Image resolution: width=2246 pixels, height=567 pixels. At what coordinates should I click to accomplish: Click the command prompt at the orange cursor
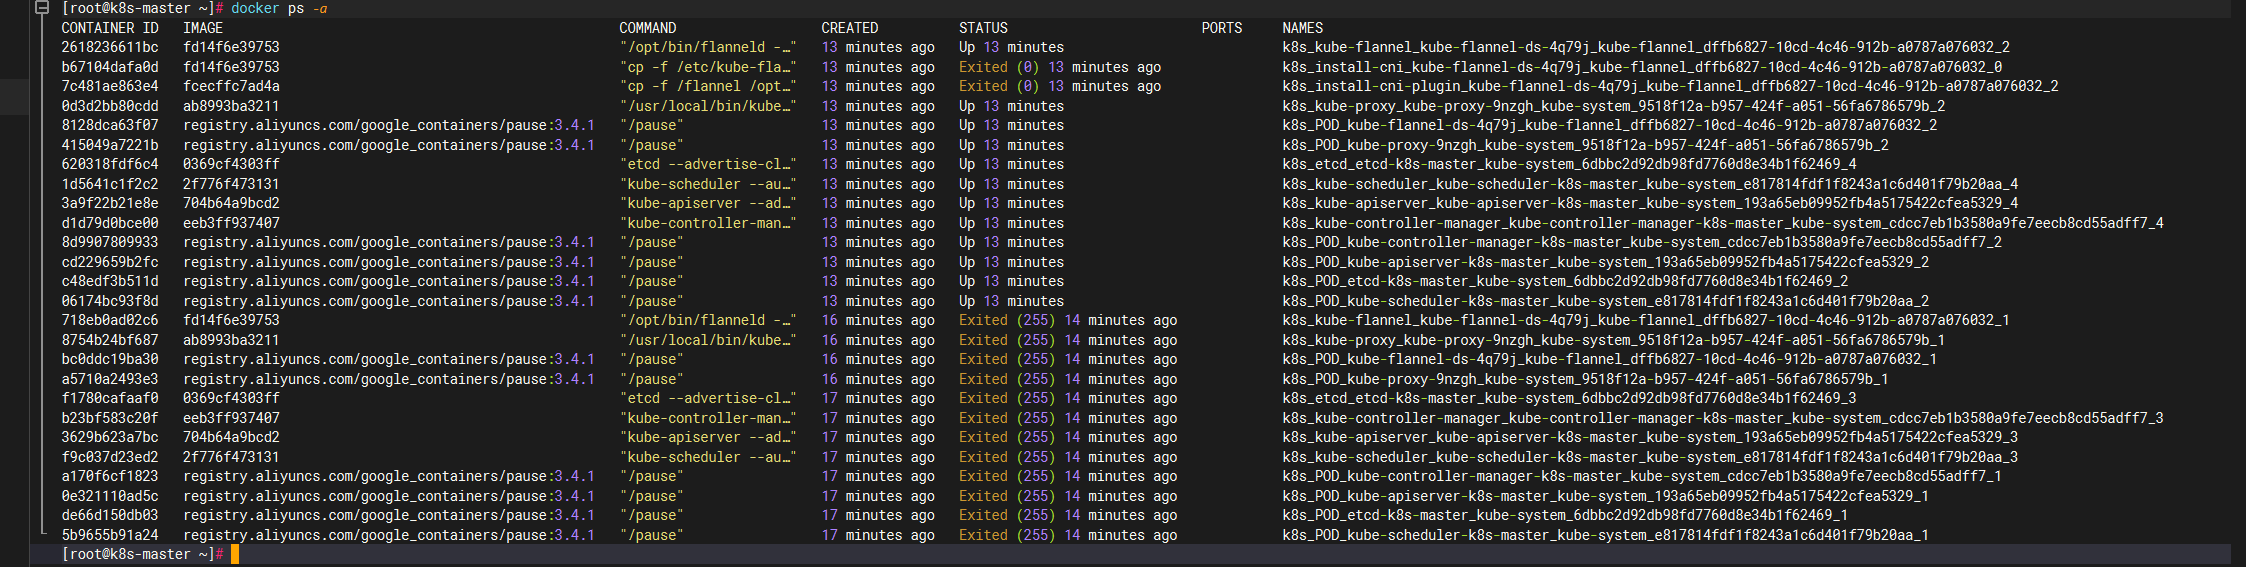[x=235, y=554]
